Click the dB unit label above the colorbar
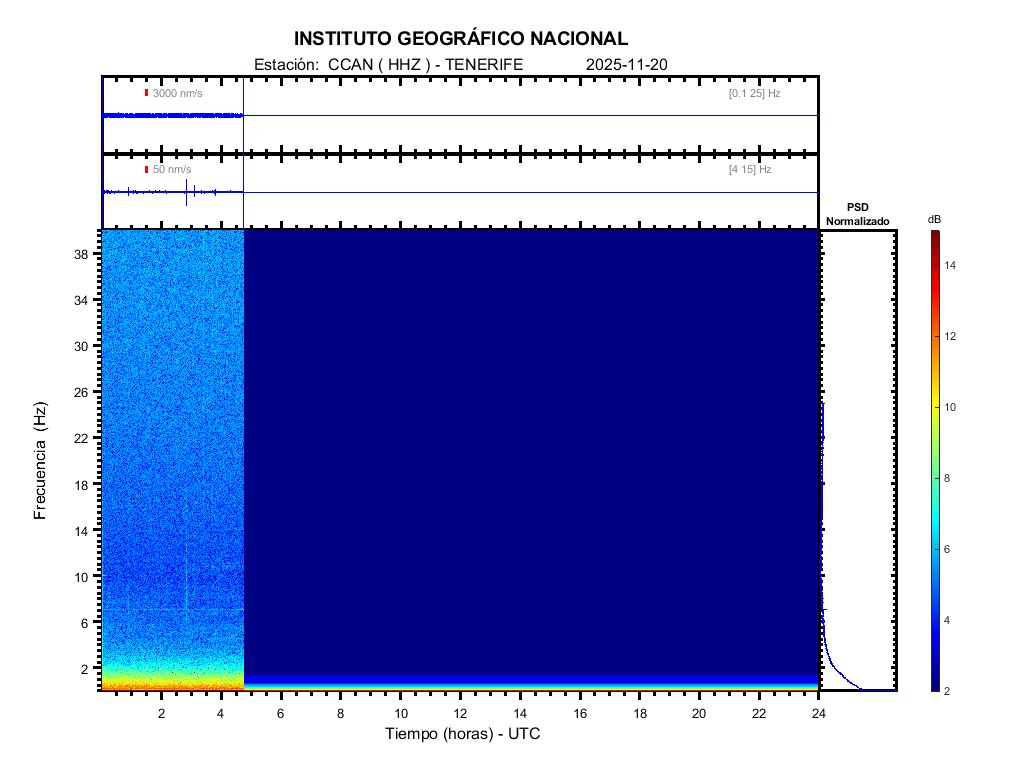The height and width of the screenshot is (768, 1024). point(934,219)
